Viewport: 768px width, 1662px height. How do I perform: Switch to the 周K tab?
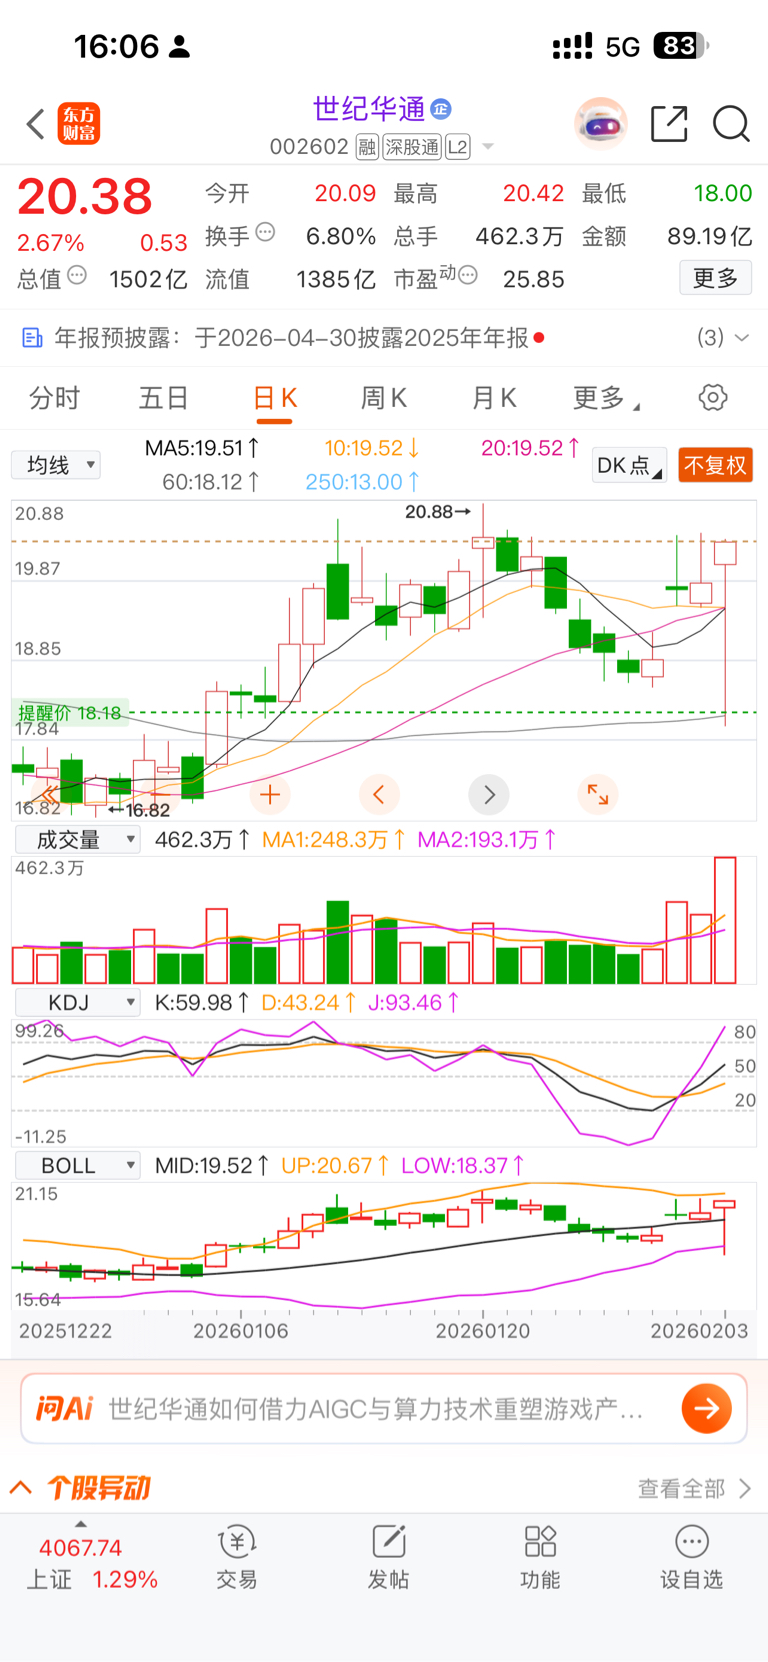pyautogui.click(x=383, y=398)
